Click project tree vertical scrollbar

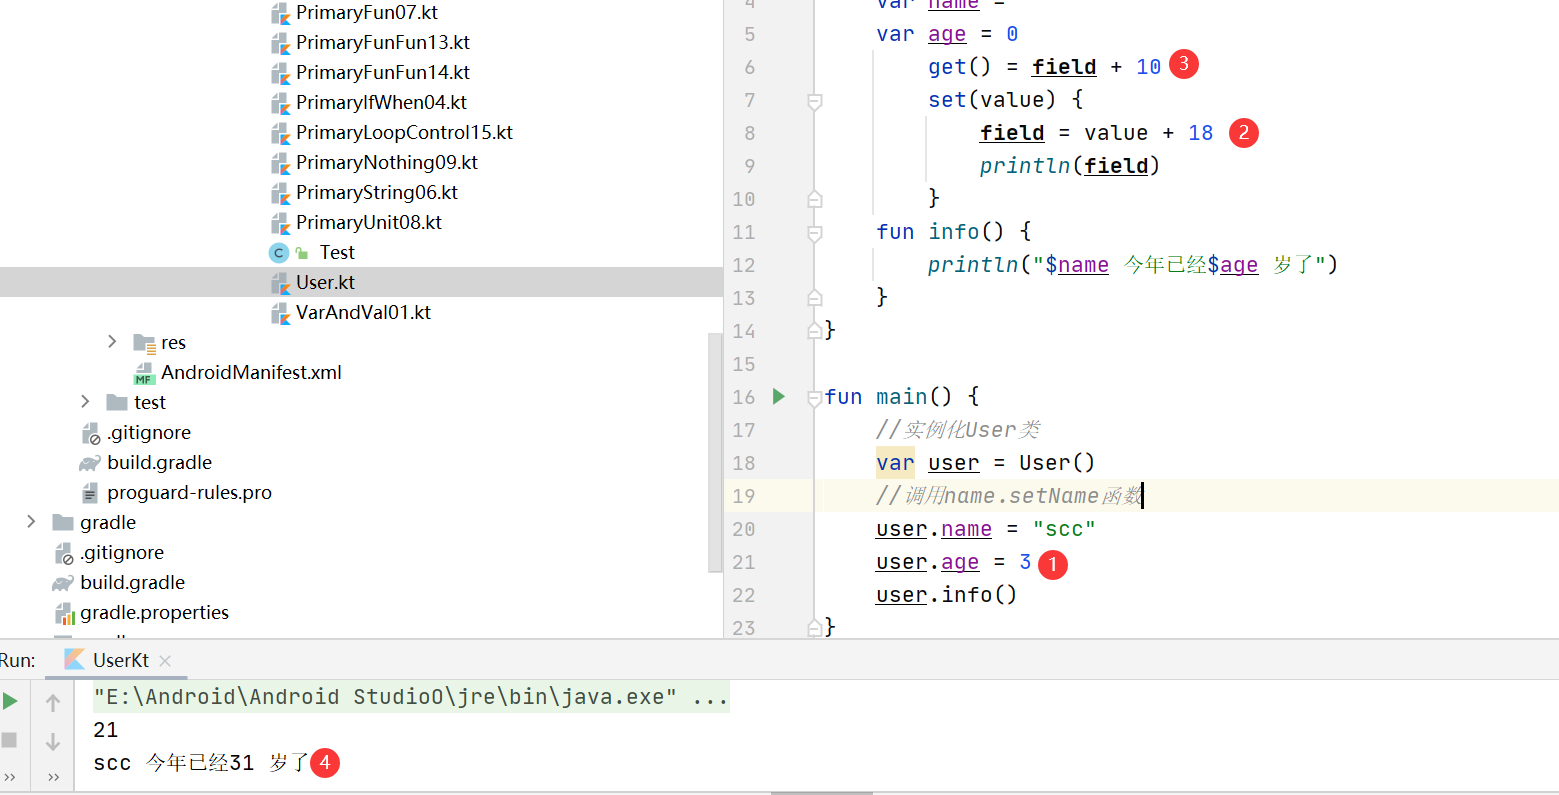click(x=715, y=452)
